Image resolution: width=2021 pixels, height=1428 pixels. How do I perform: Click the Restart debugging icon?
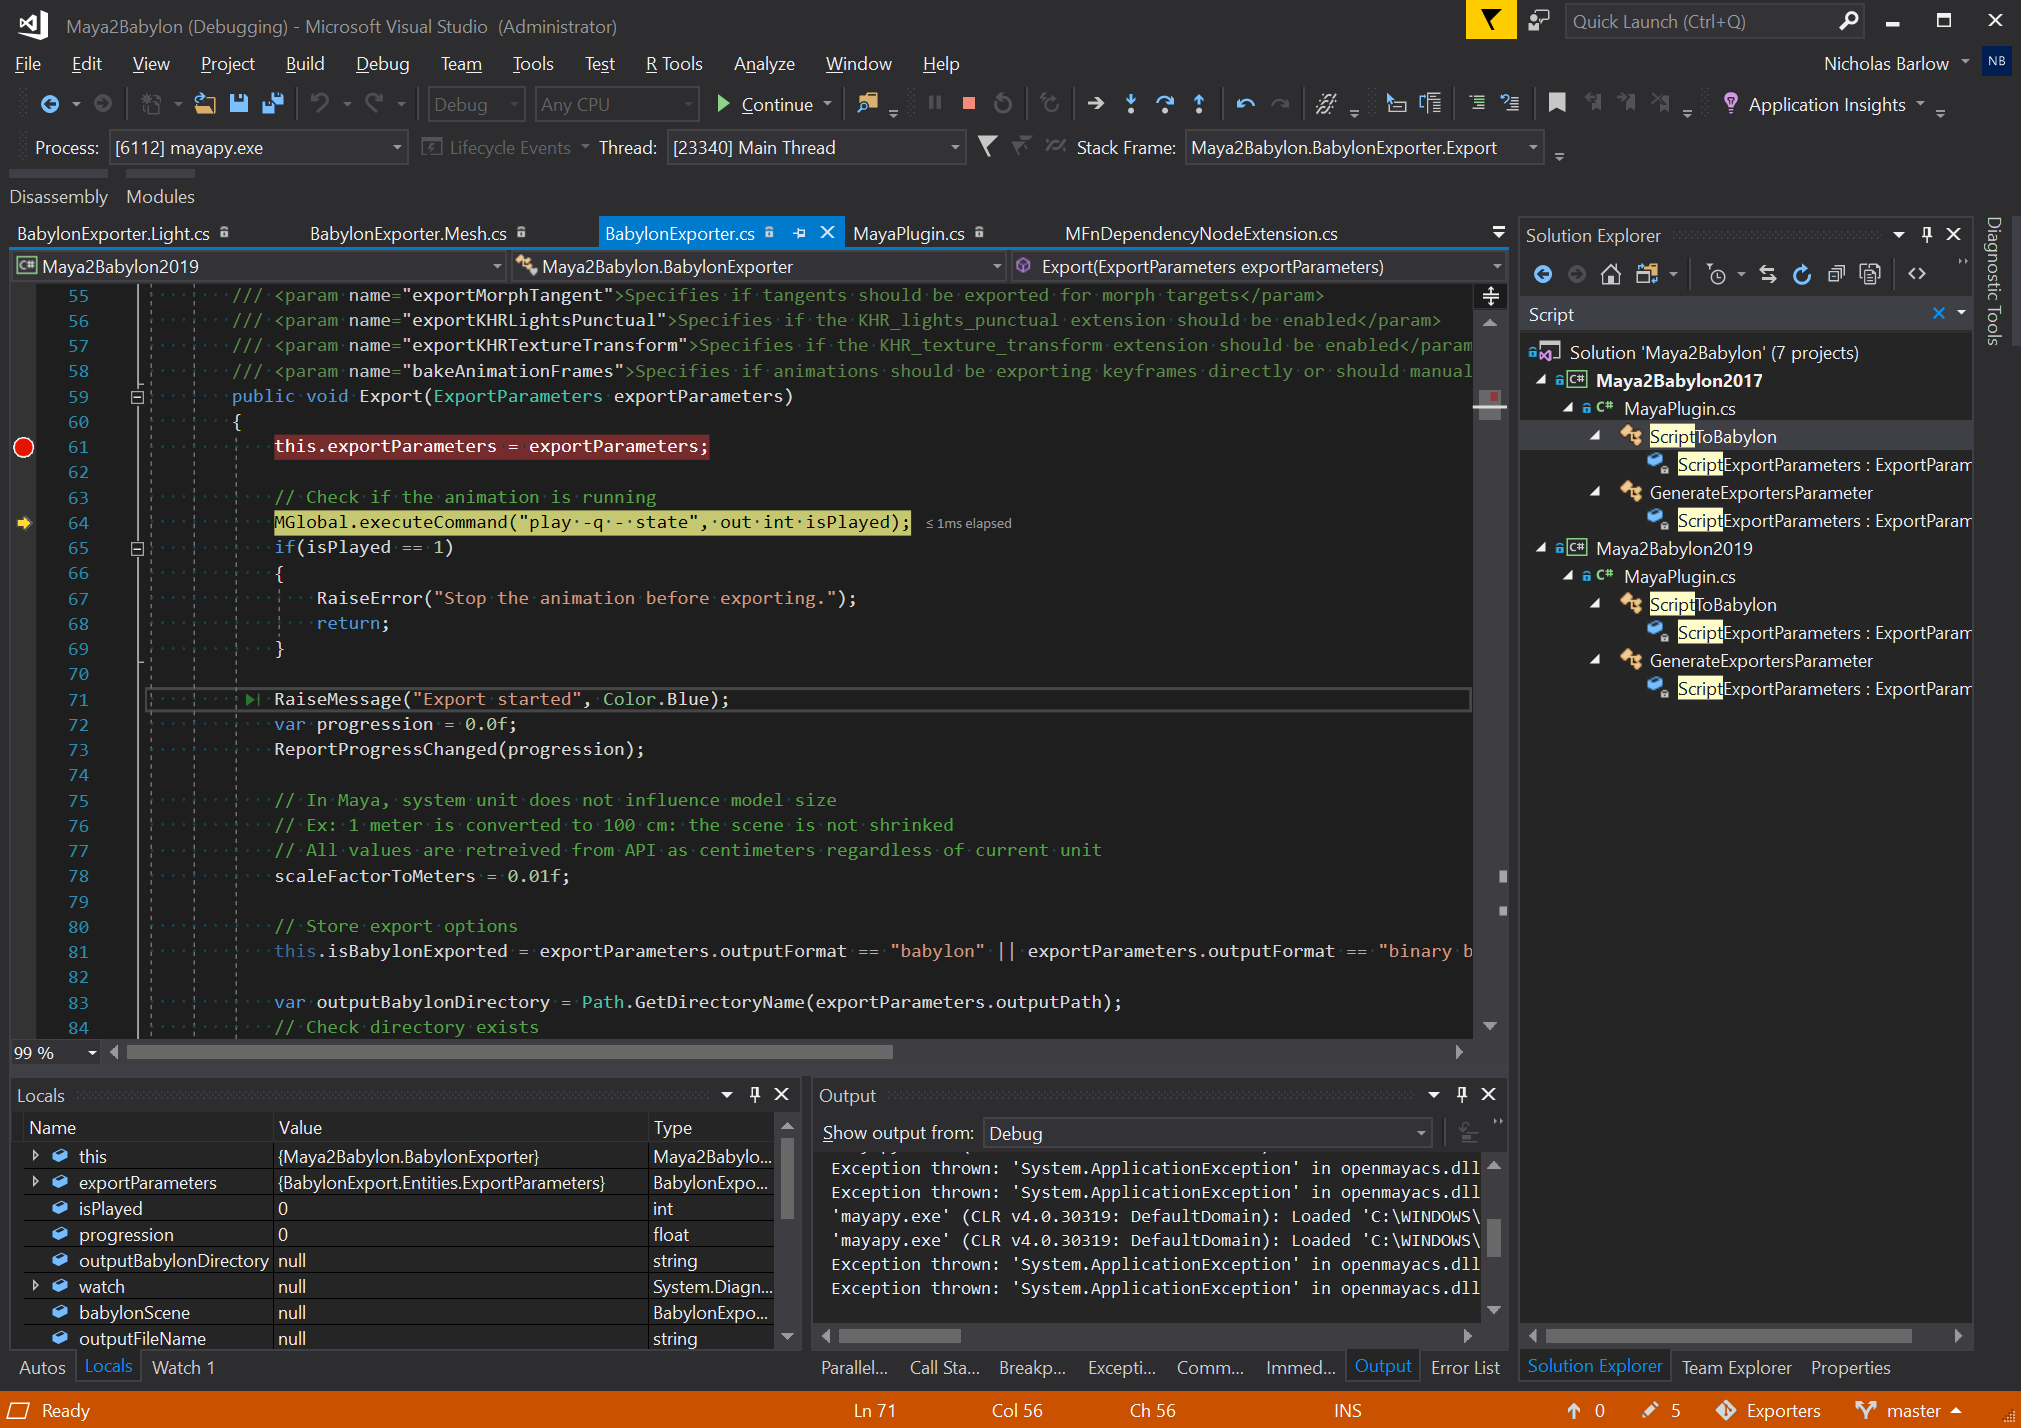[1003, 103]
